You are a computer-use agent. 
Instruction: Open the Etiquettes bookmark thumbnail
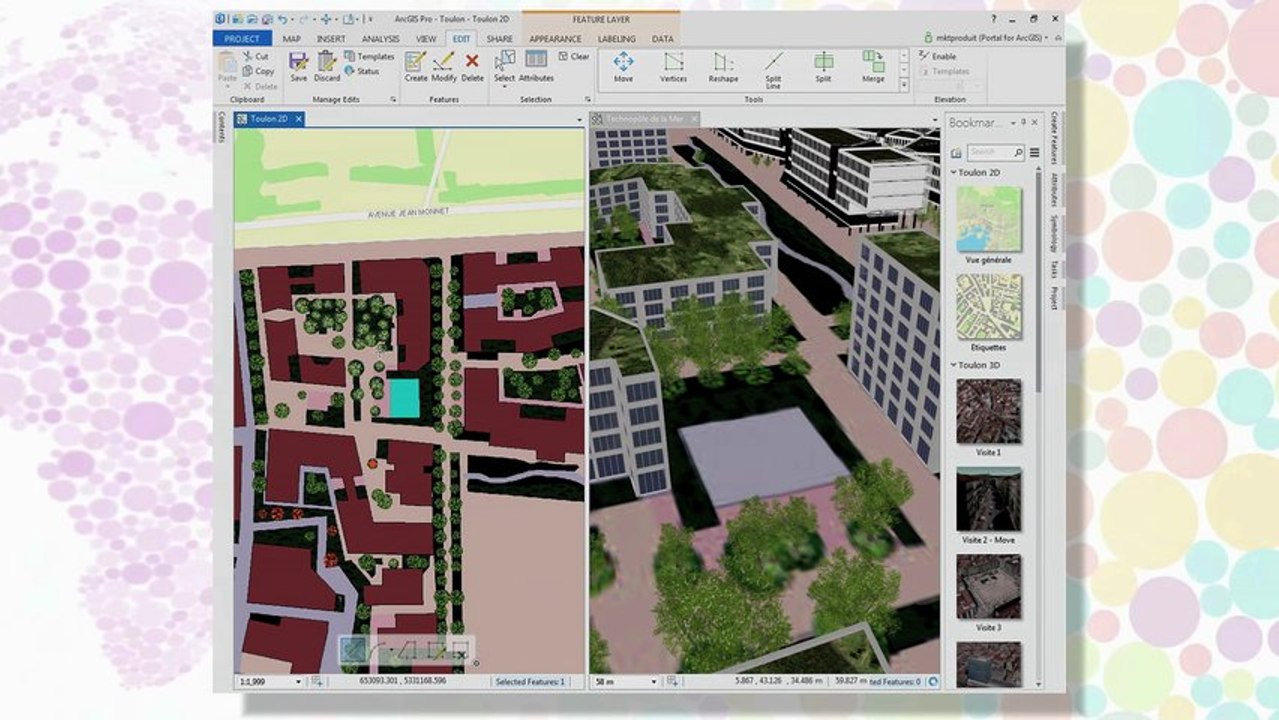pyautogui.click(x=988, y=306)
